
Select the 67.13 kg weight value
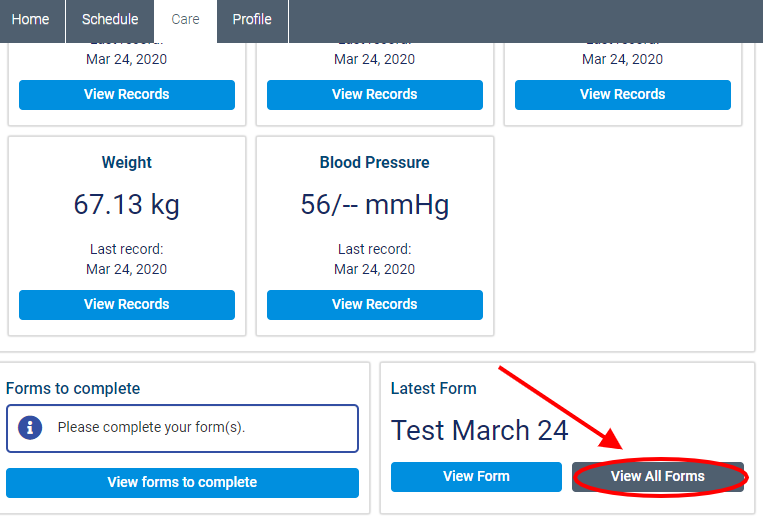[127, 205]
